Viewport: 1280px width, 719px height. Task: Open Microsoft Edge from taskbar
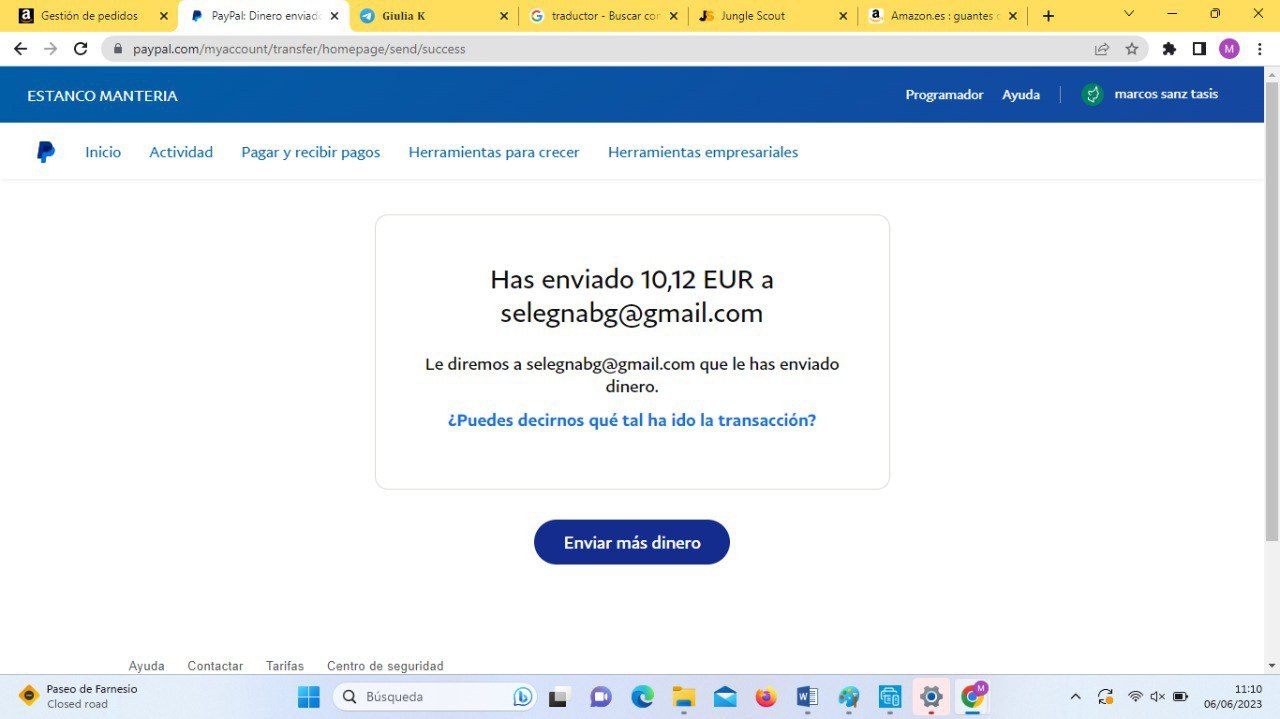pyautogui.click(x=642, y=697)
